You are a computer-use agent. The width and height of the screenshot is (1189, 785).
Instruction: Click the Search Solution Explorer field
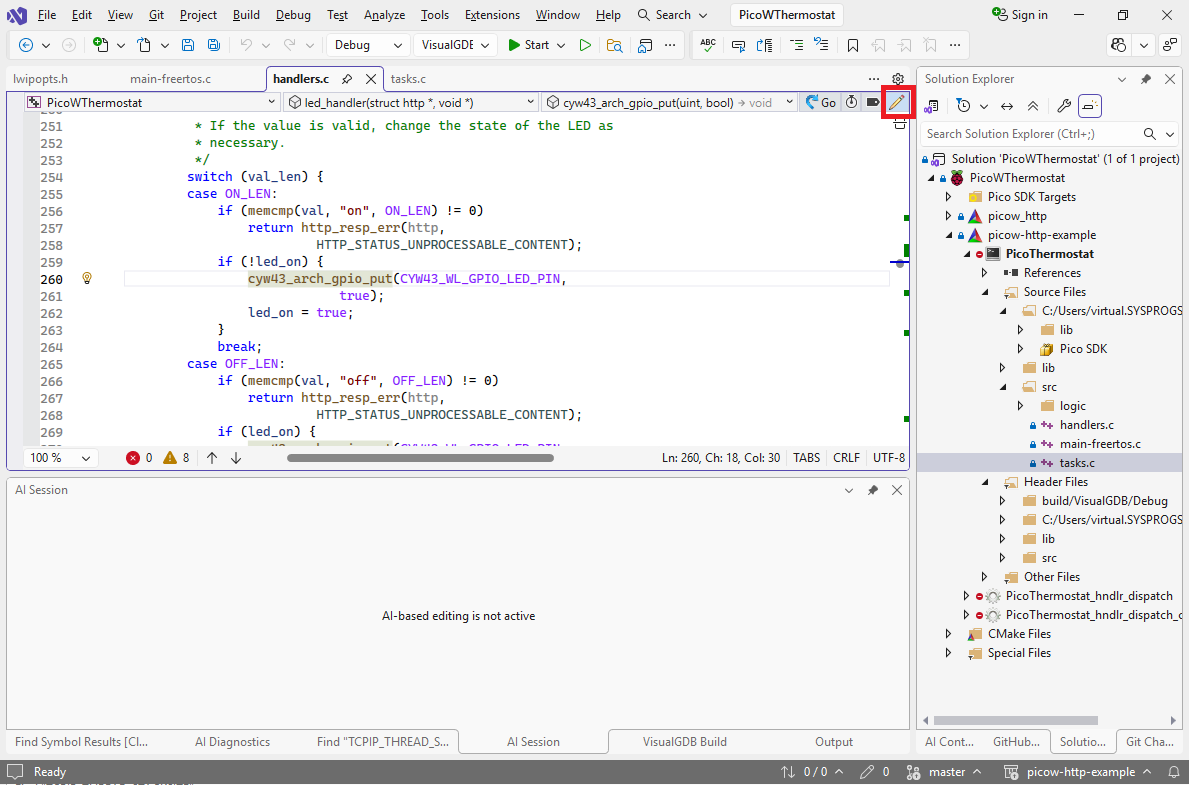coord(1028,134)
